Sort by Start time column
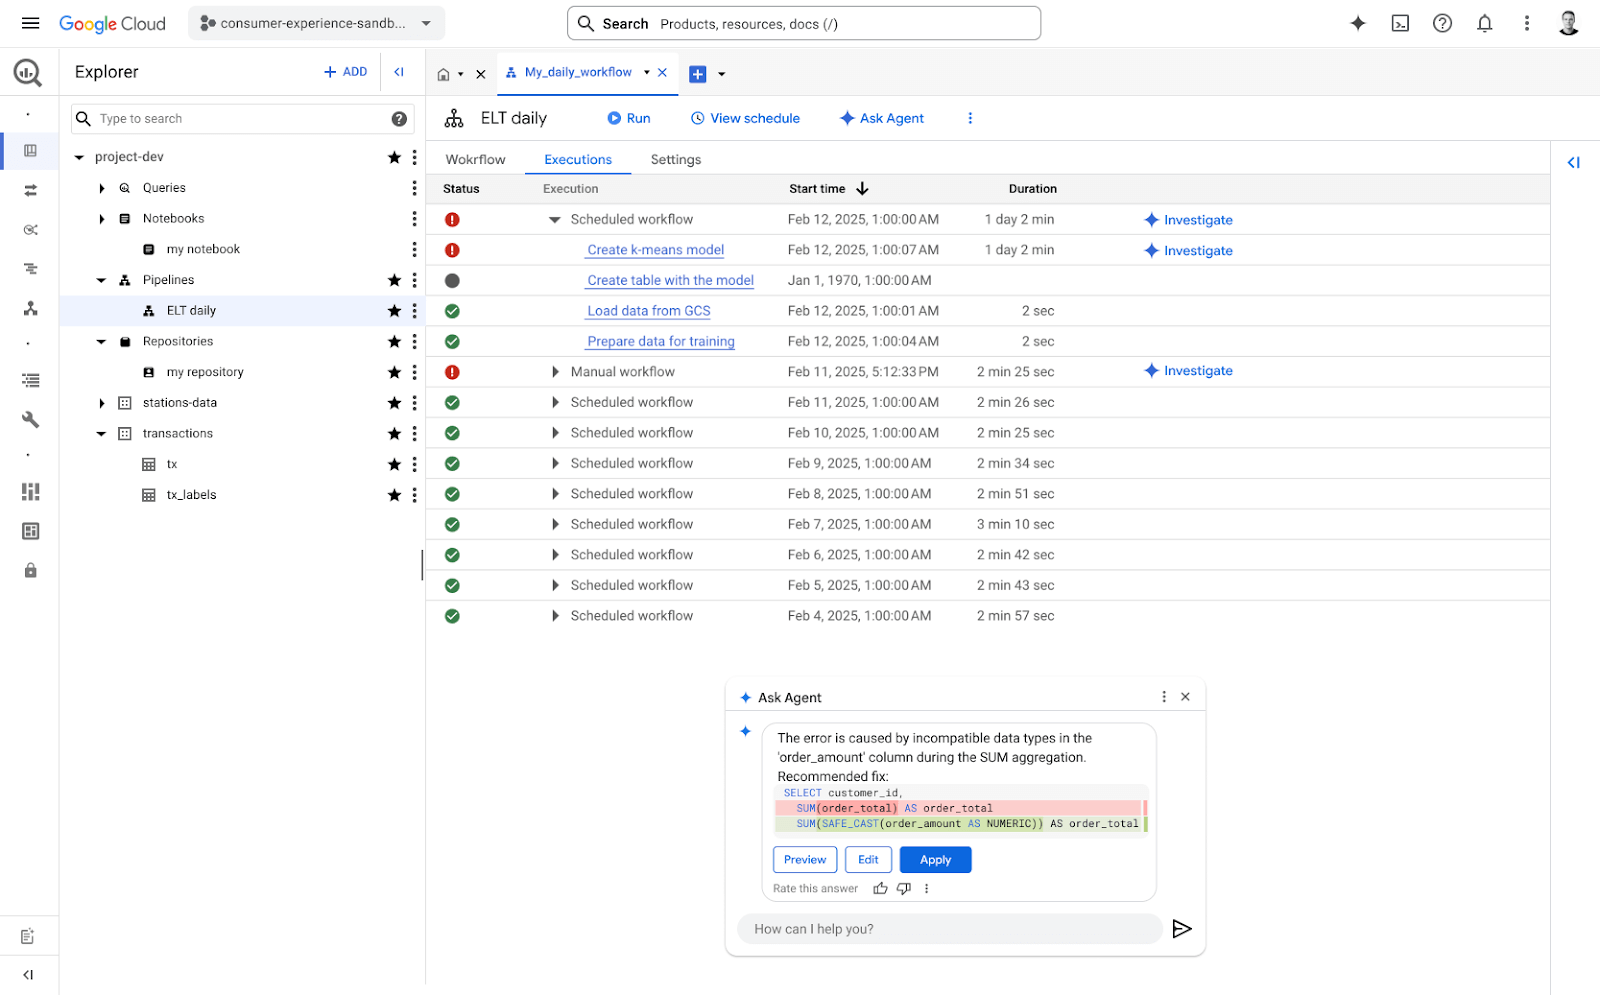The width and height of the screenshot is (1600, 995). [x=828, y=189]
